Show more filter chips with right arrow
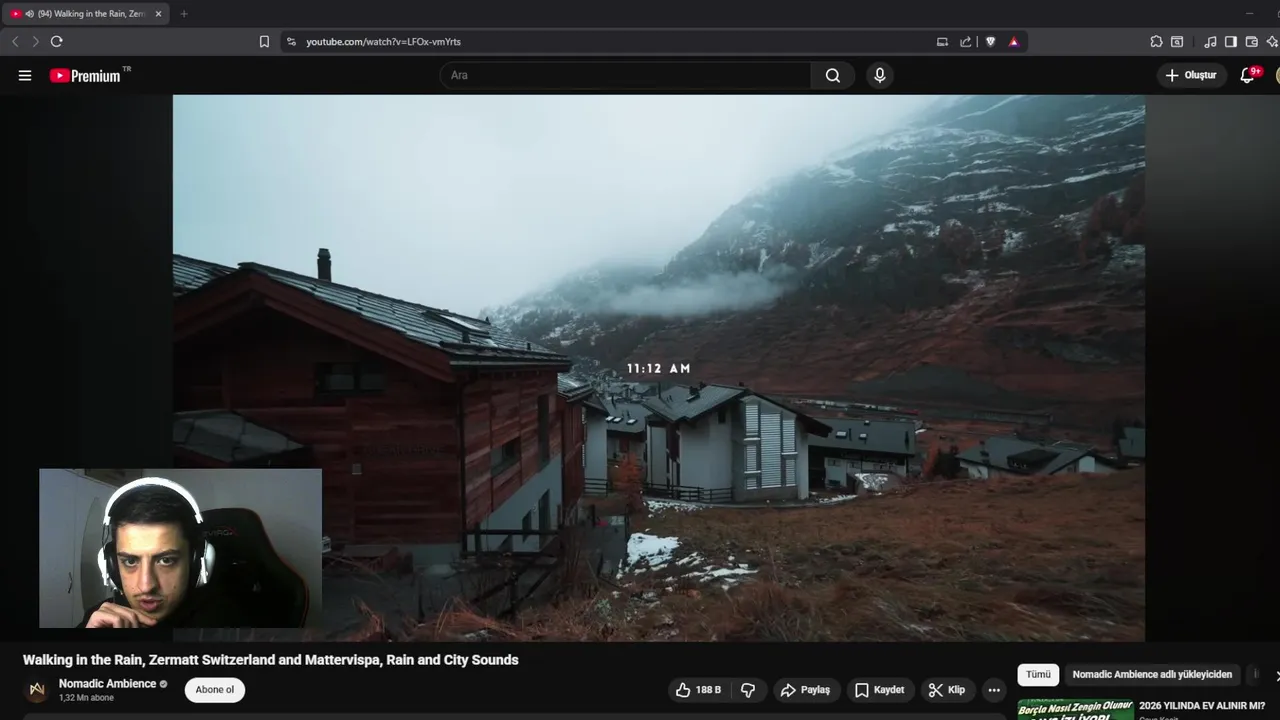The image size is (1280, 720). [x=1276, y=676]
